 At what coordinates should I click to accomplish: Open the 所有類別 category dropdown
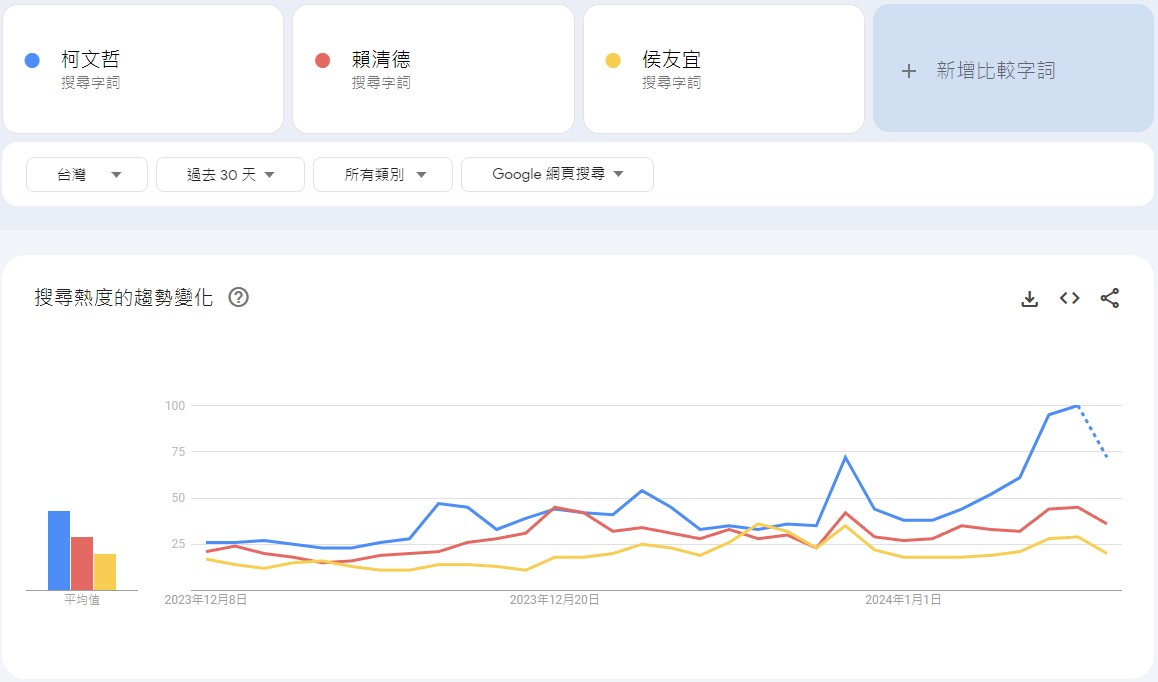coord(383,174)
